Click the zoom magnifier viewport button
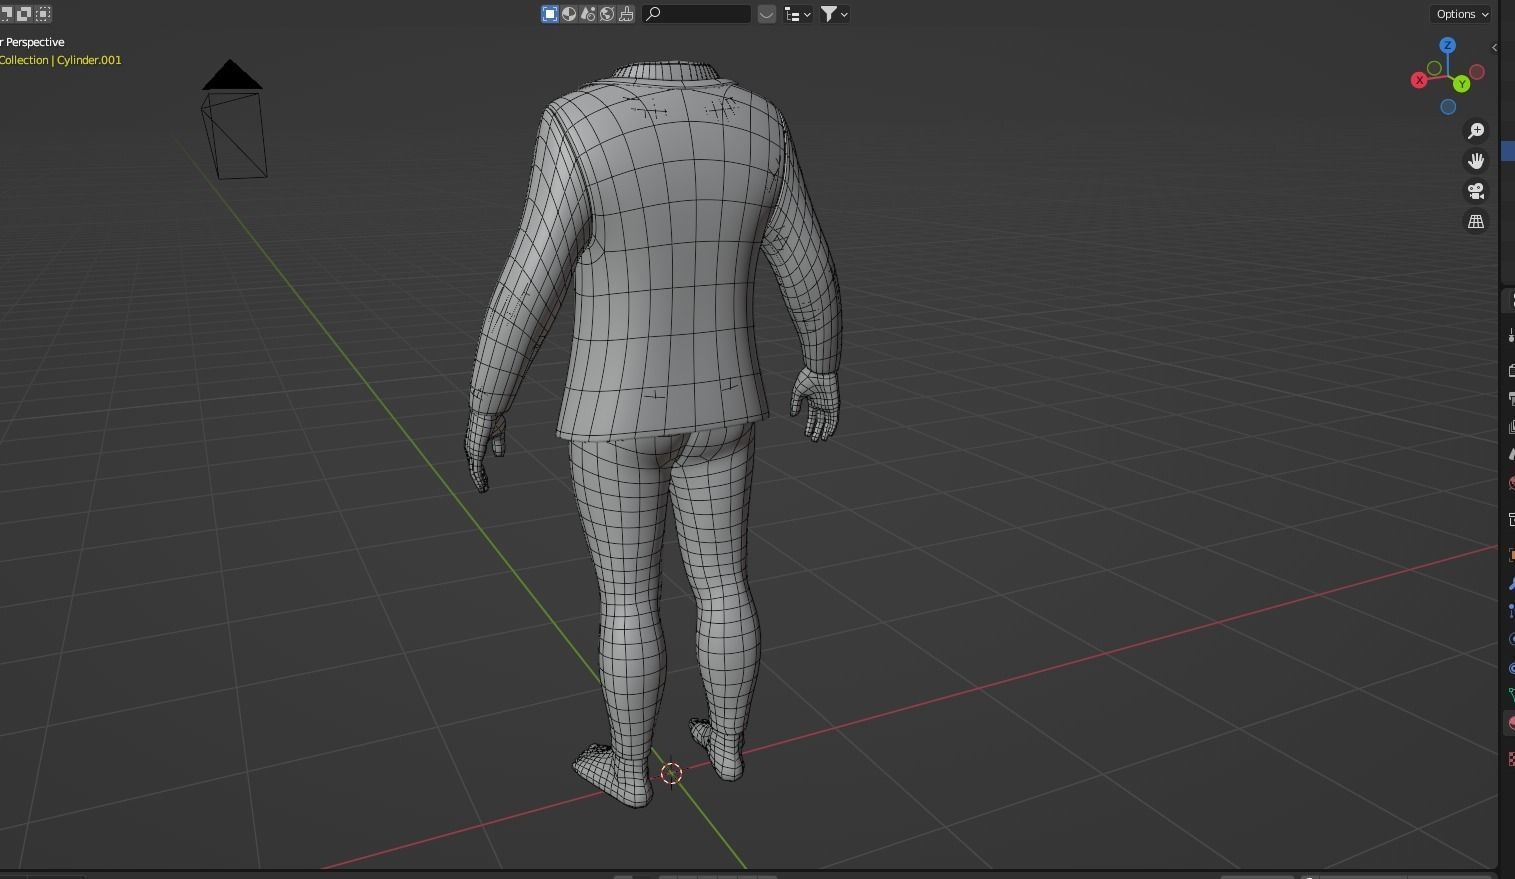 point(1476,131)
